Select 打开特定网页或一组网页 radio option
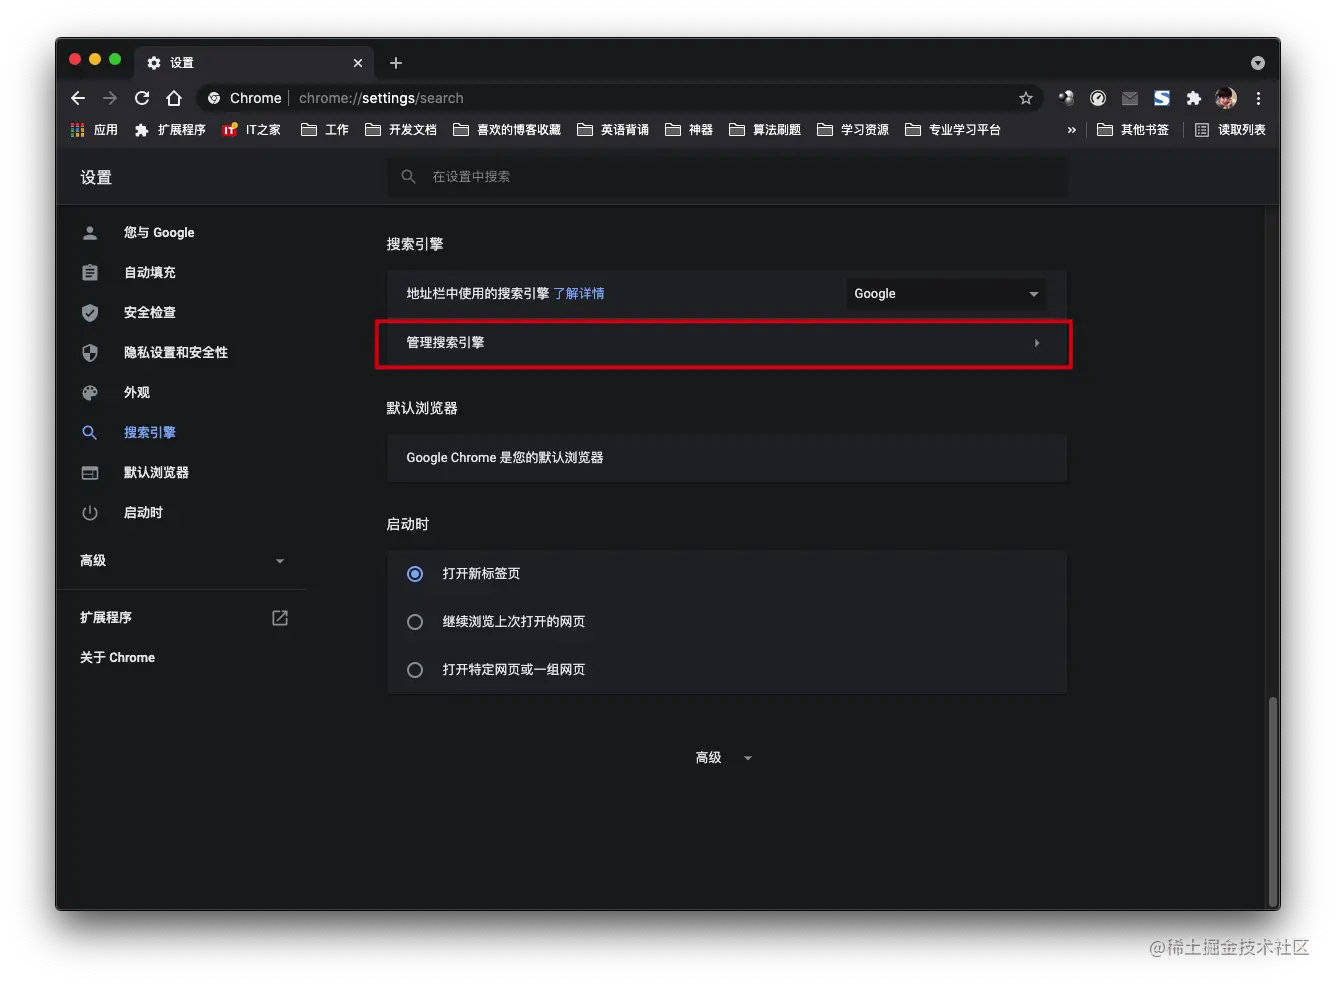Viewport: 1336px width, 984px height. tap(415, 670)
